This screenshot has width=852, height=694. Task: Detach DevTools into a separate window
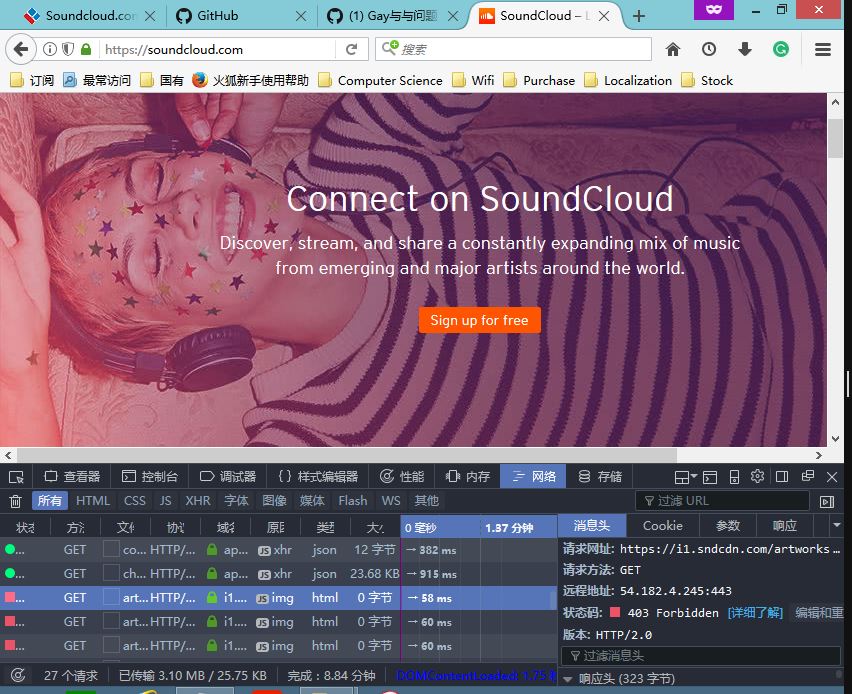tap(807, 476)
